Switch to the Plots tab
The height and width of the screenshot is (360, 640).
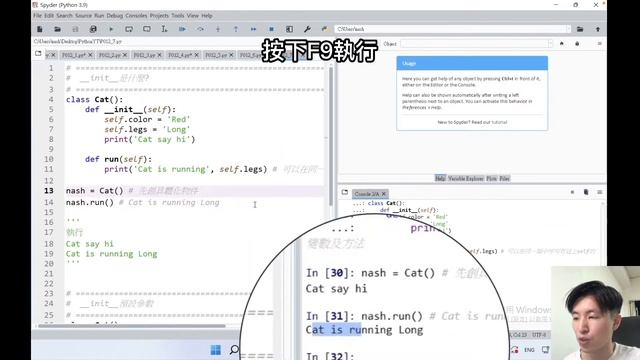tap(491, 178)
